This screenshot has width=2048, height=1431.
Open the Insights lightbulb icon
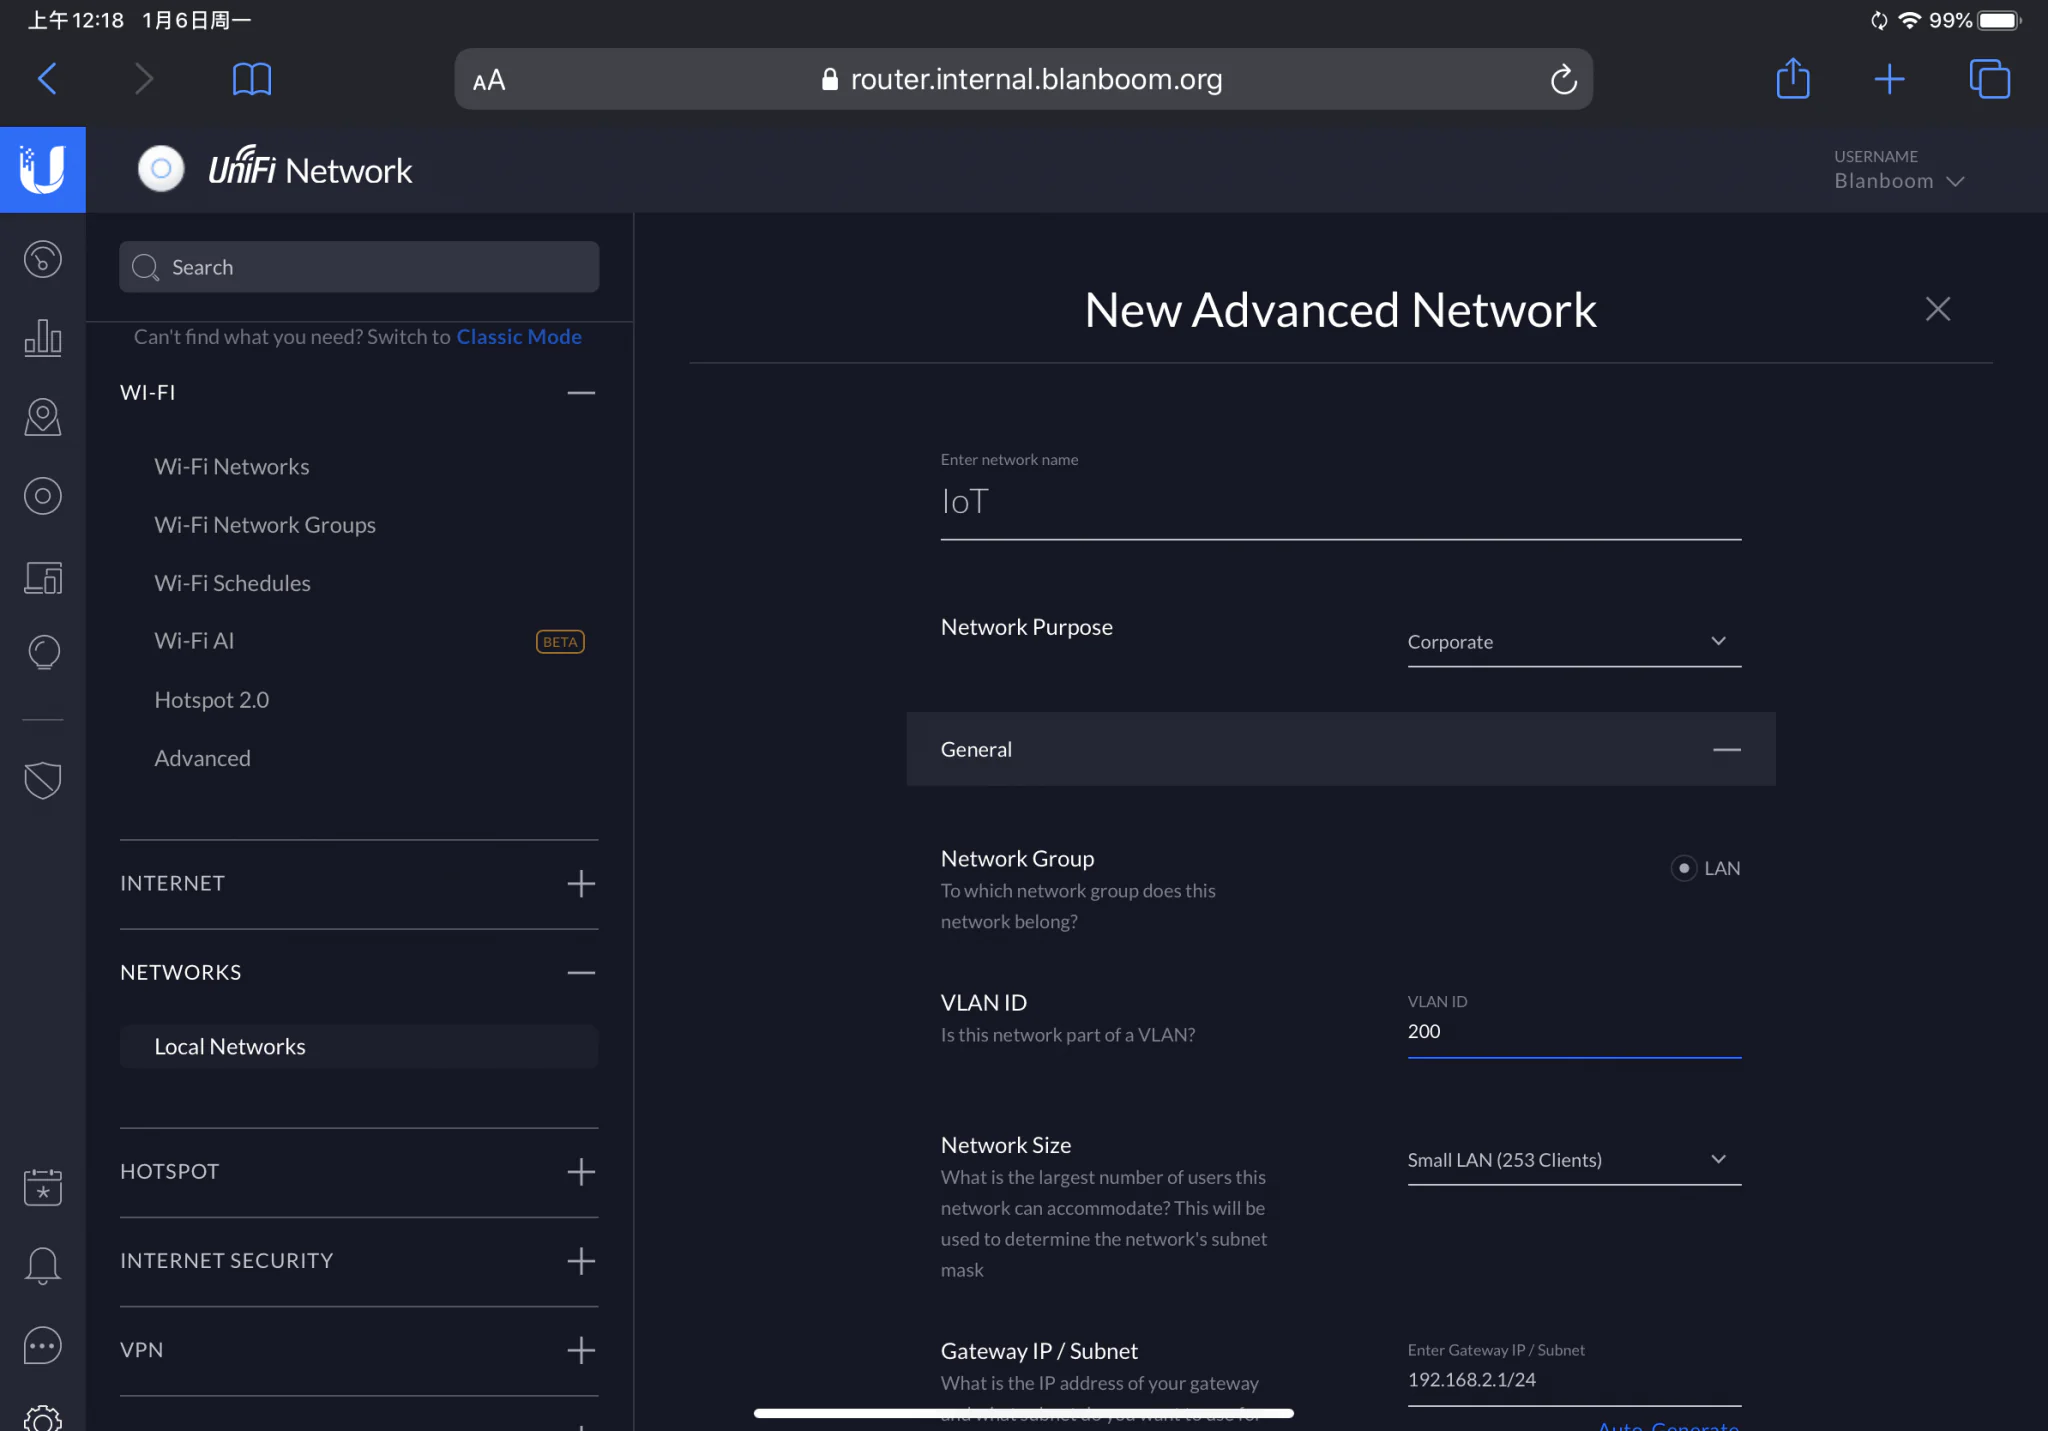tap(43, 652)
